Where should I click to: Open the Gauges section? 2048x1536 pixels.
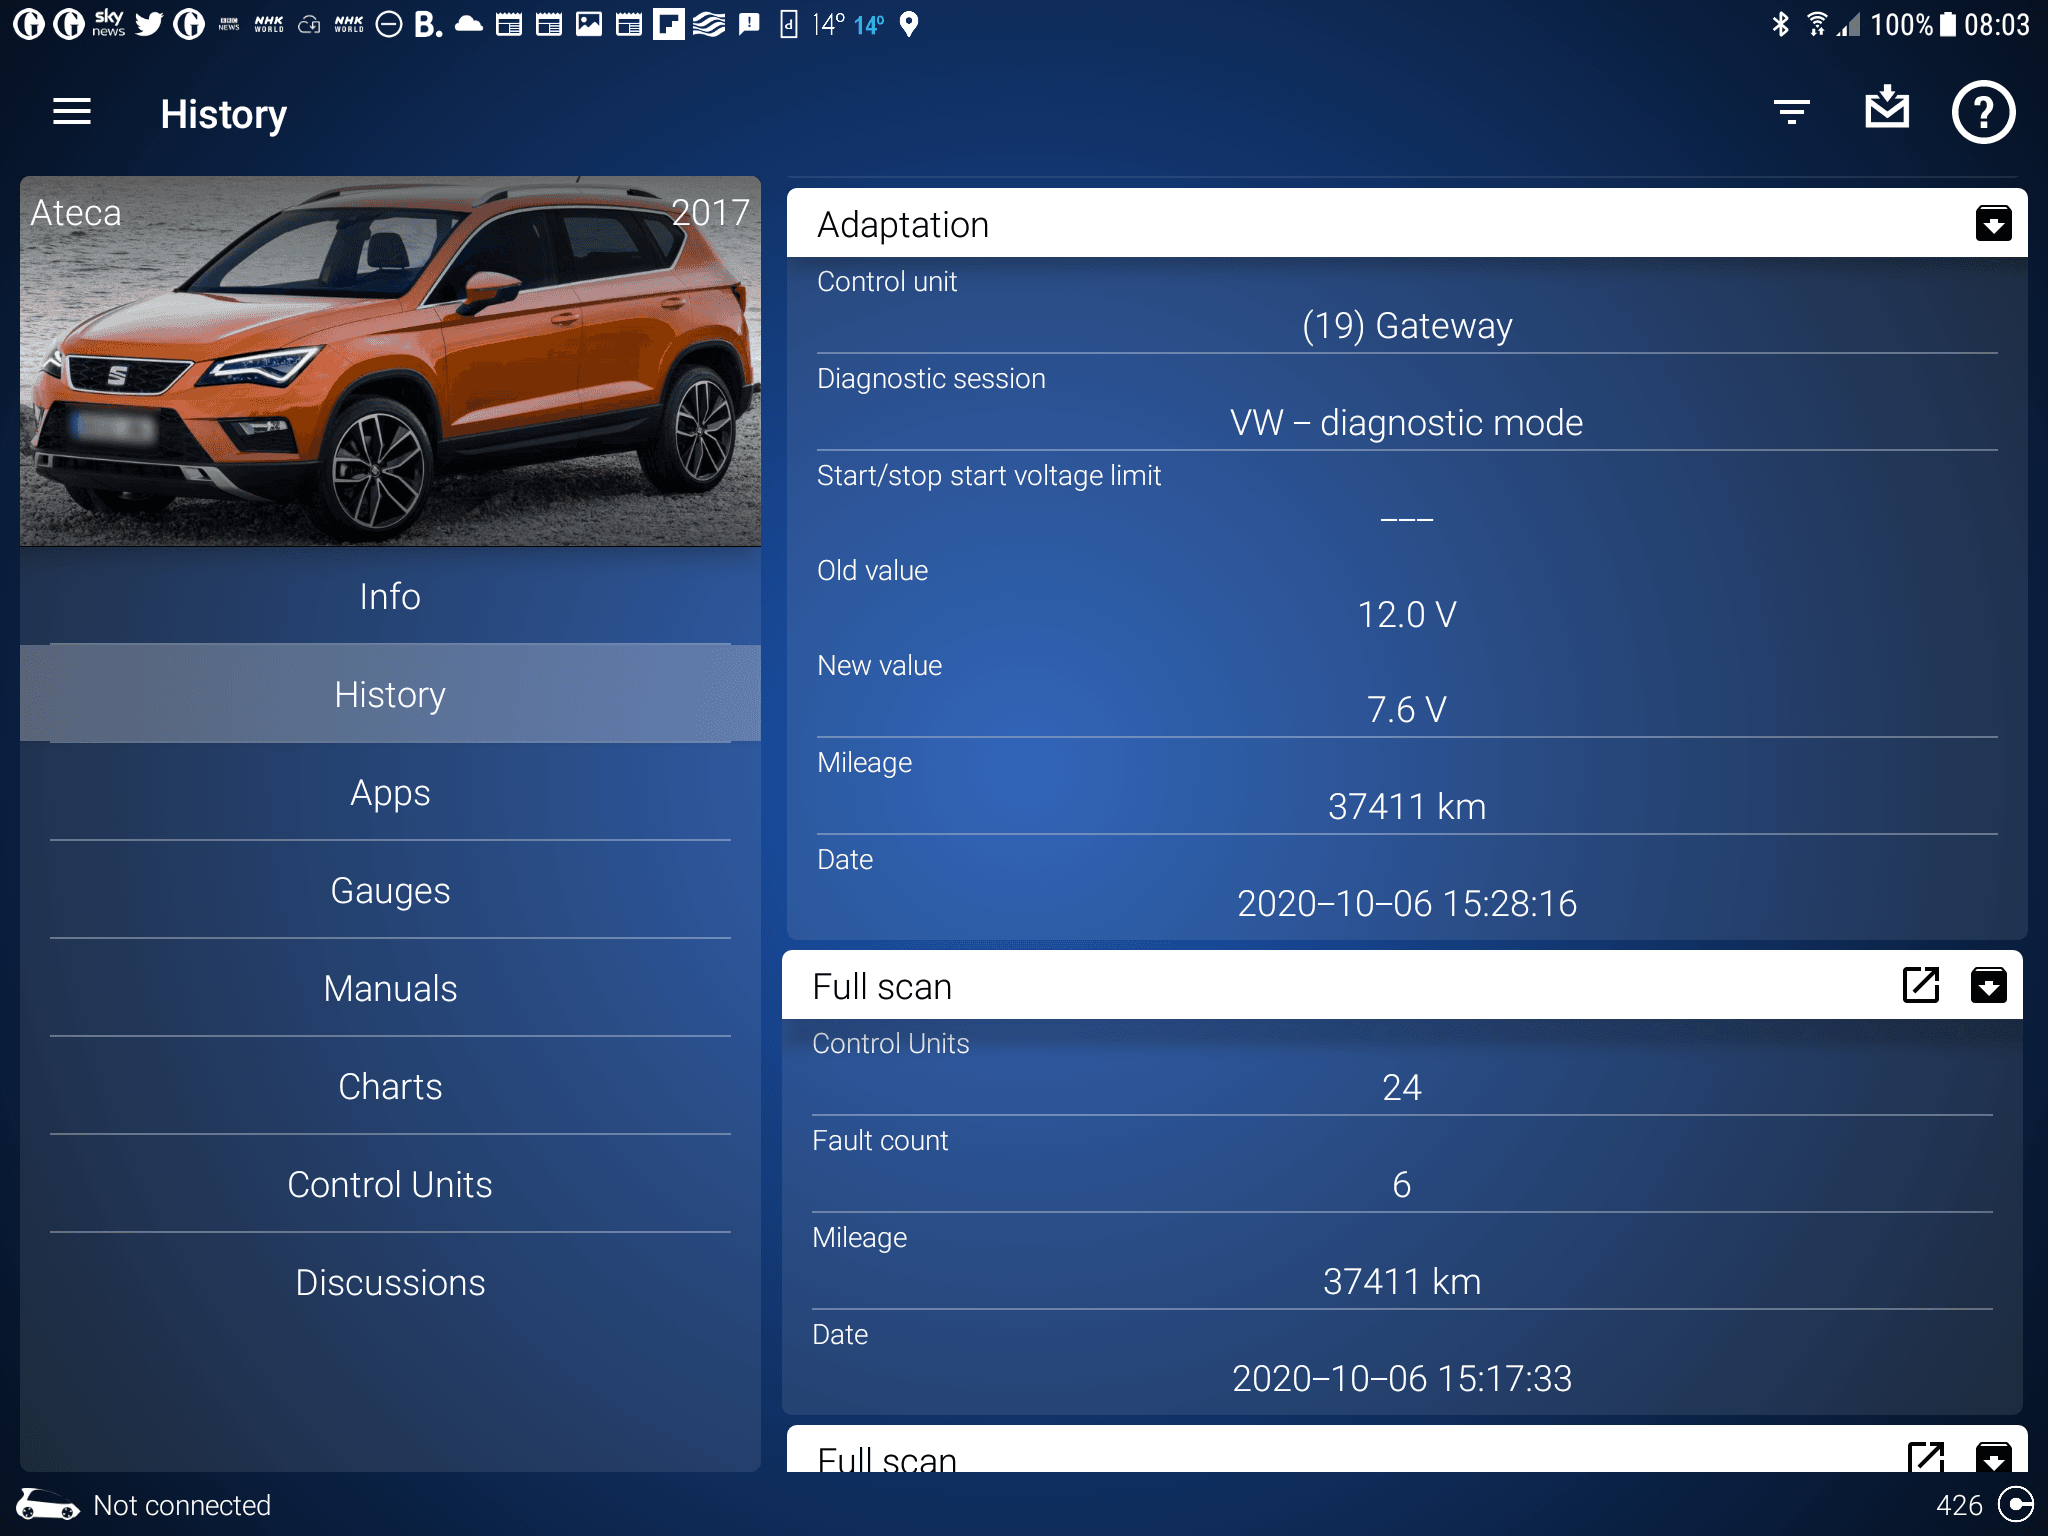click(390, 891)
